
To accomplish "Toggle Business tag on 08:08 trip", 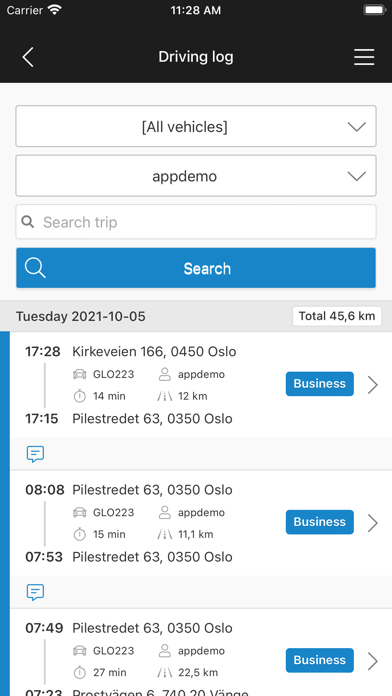I will 320,522.
